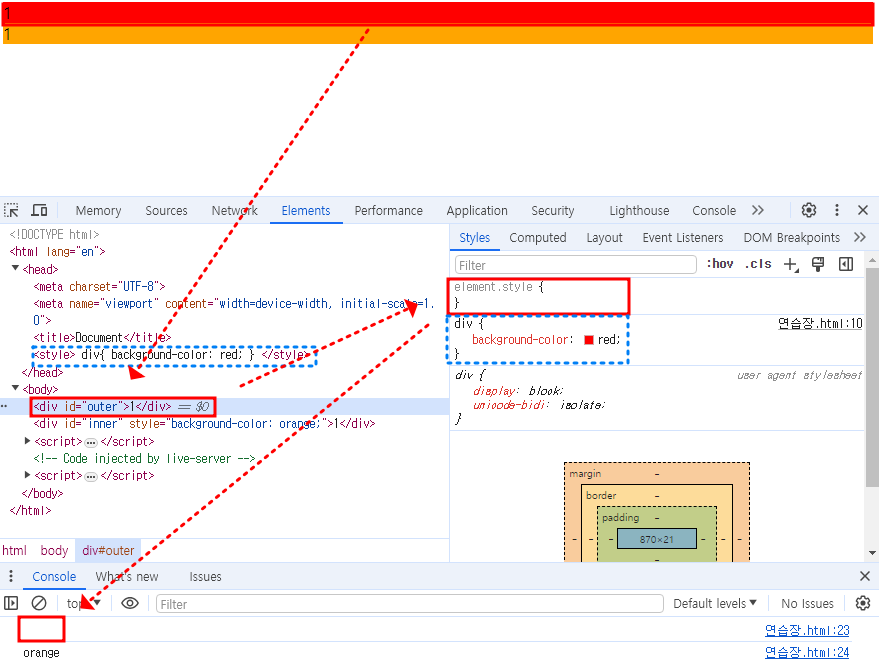Switch to the Computed sub-tab
879x666 pixels.
(538, 238)
